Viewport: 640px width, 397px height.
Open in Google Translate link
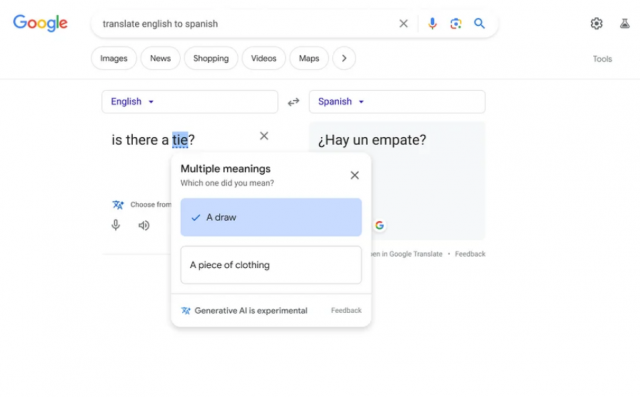pyautogui.click(x=407, y=254)
